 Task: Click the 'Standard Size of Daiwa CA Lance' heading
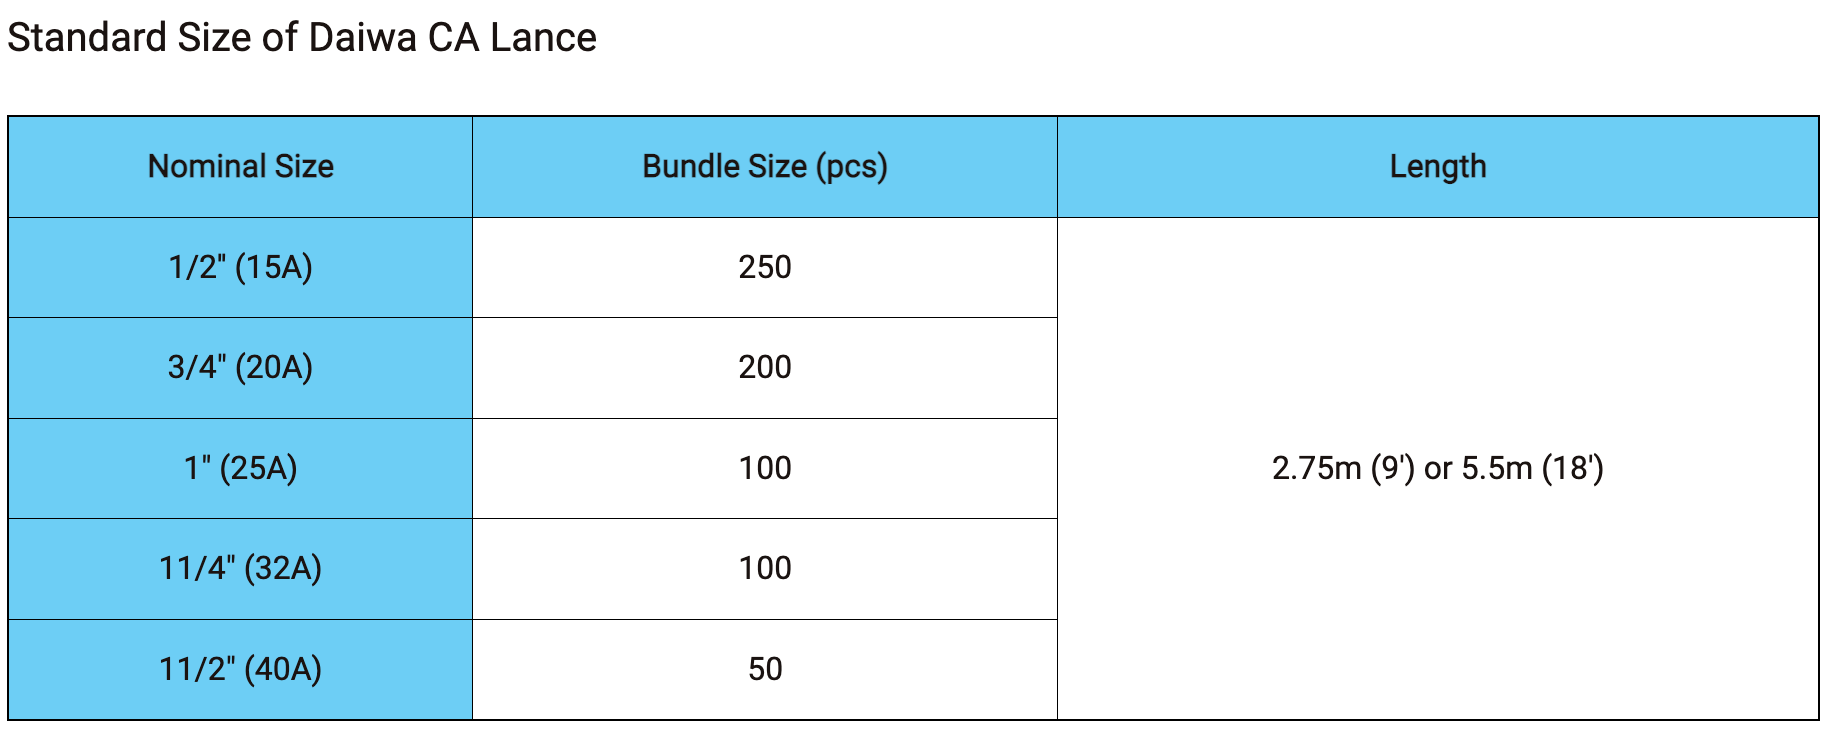click(302, 38)
